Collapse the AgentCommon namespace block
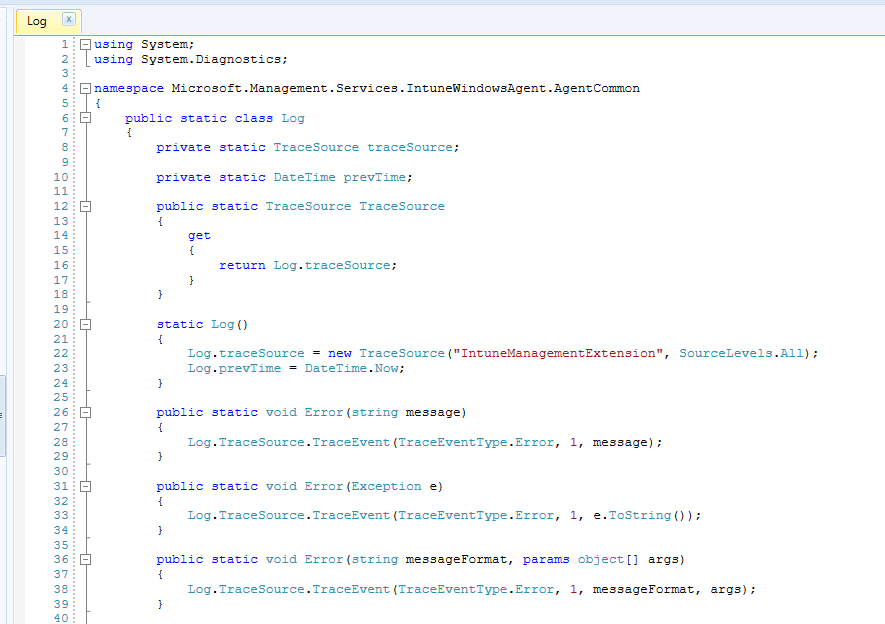The height and width of the screenshot is (624, 885). (x=85, y=88)
